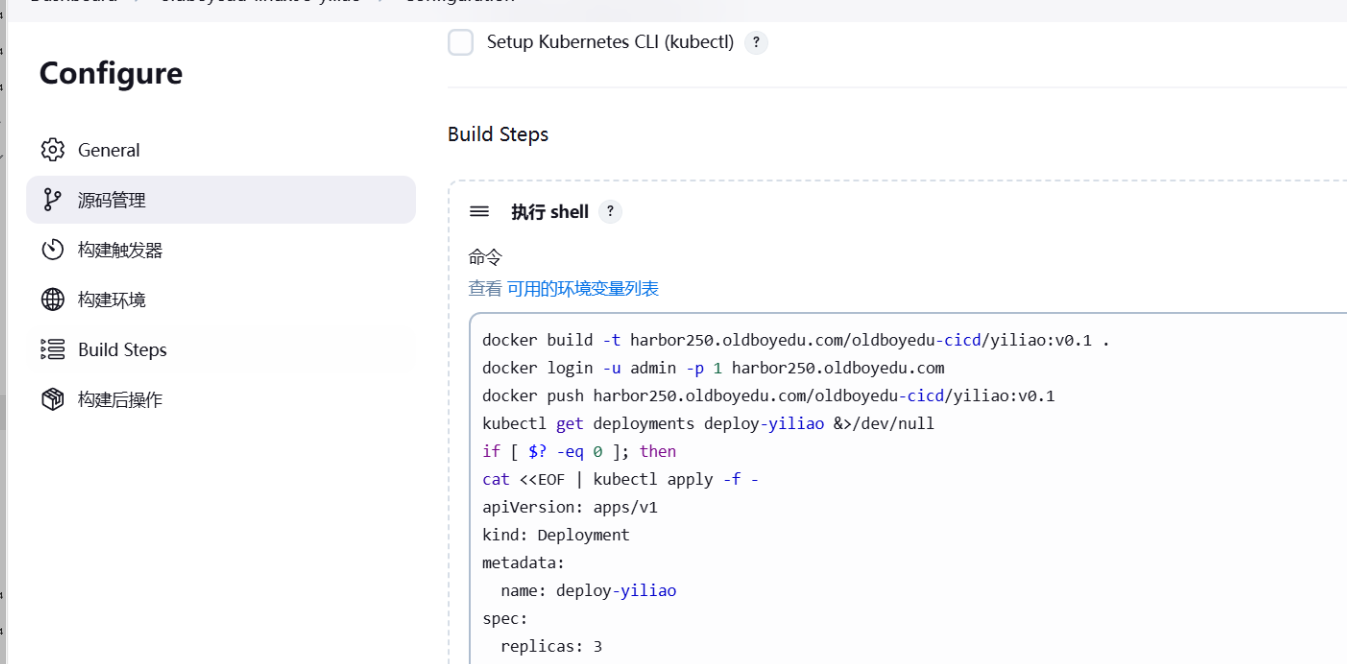Click the 执行 shell step title
The width and height of the screenshot is (1347, 664).
click(549, 212)
